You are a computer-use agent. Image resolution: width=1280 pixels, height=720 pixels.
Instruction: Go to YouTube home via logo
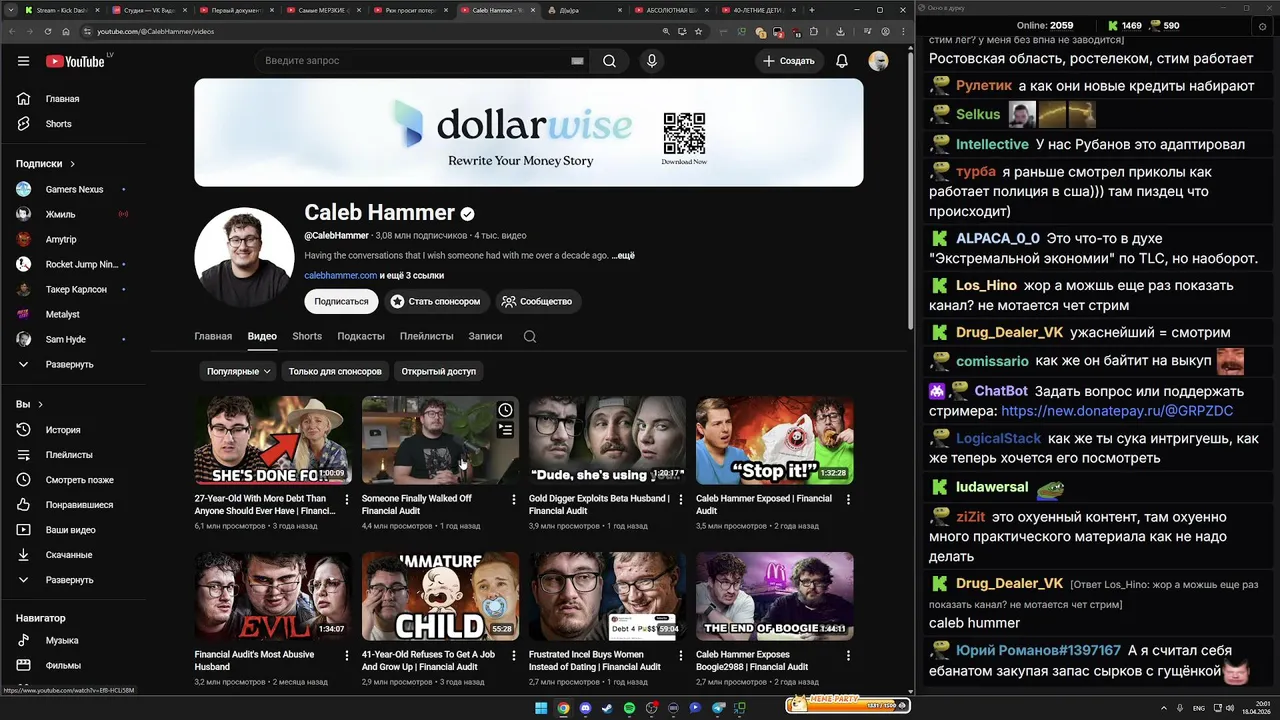[75, 61]
